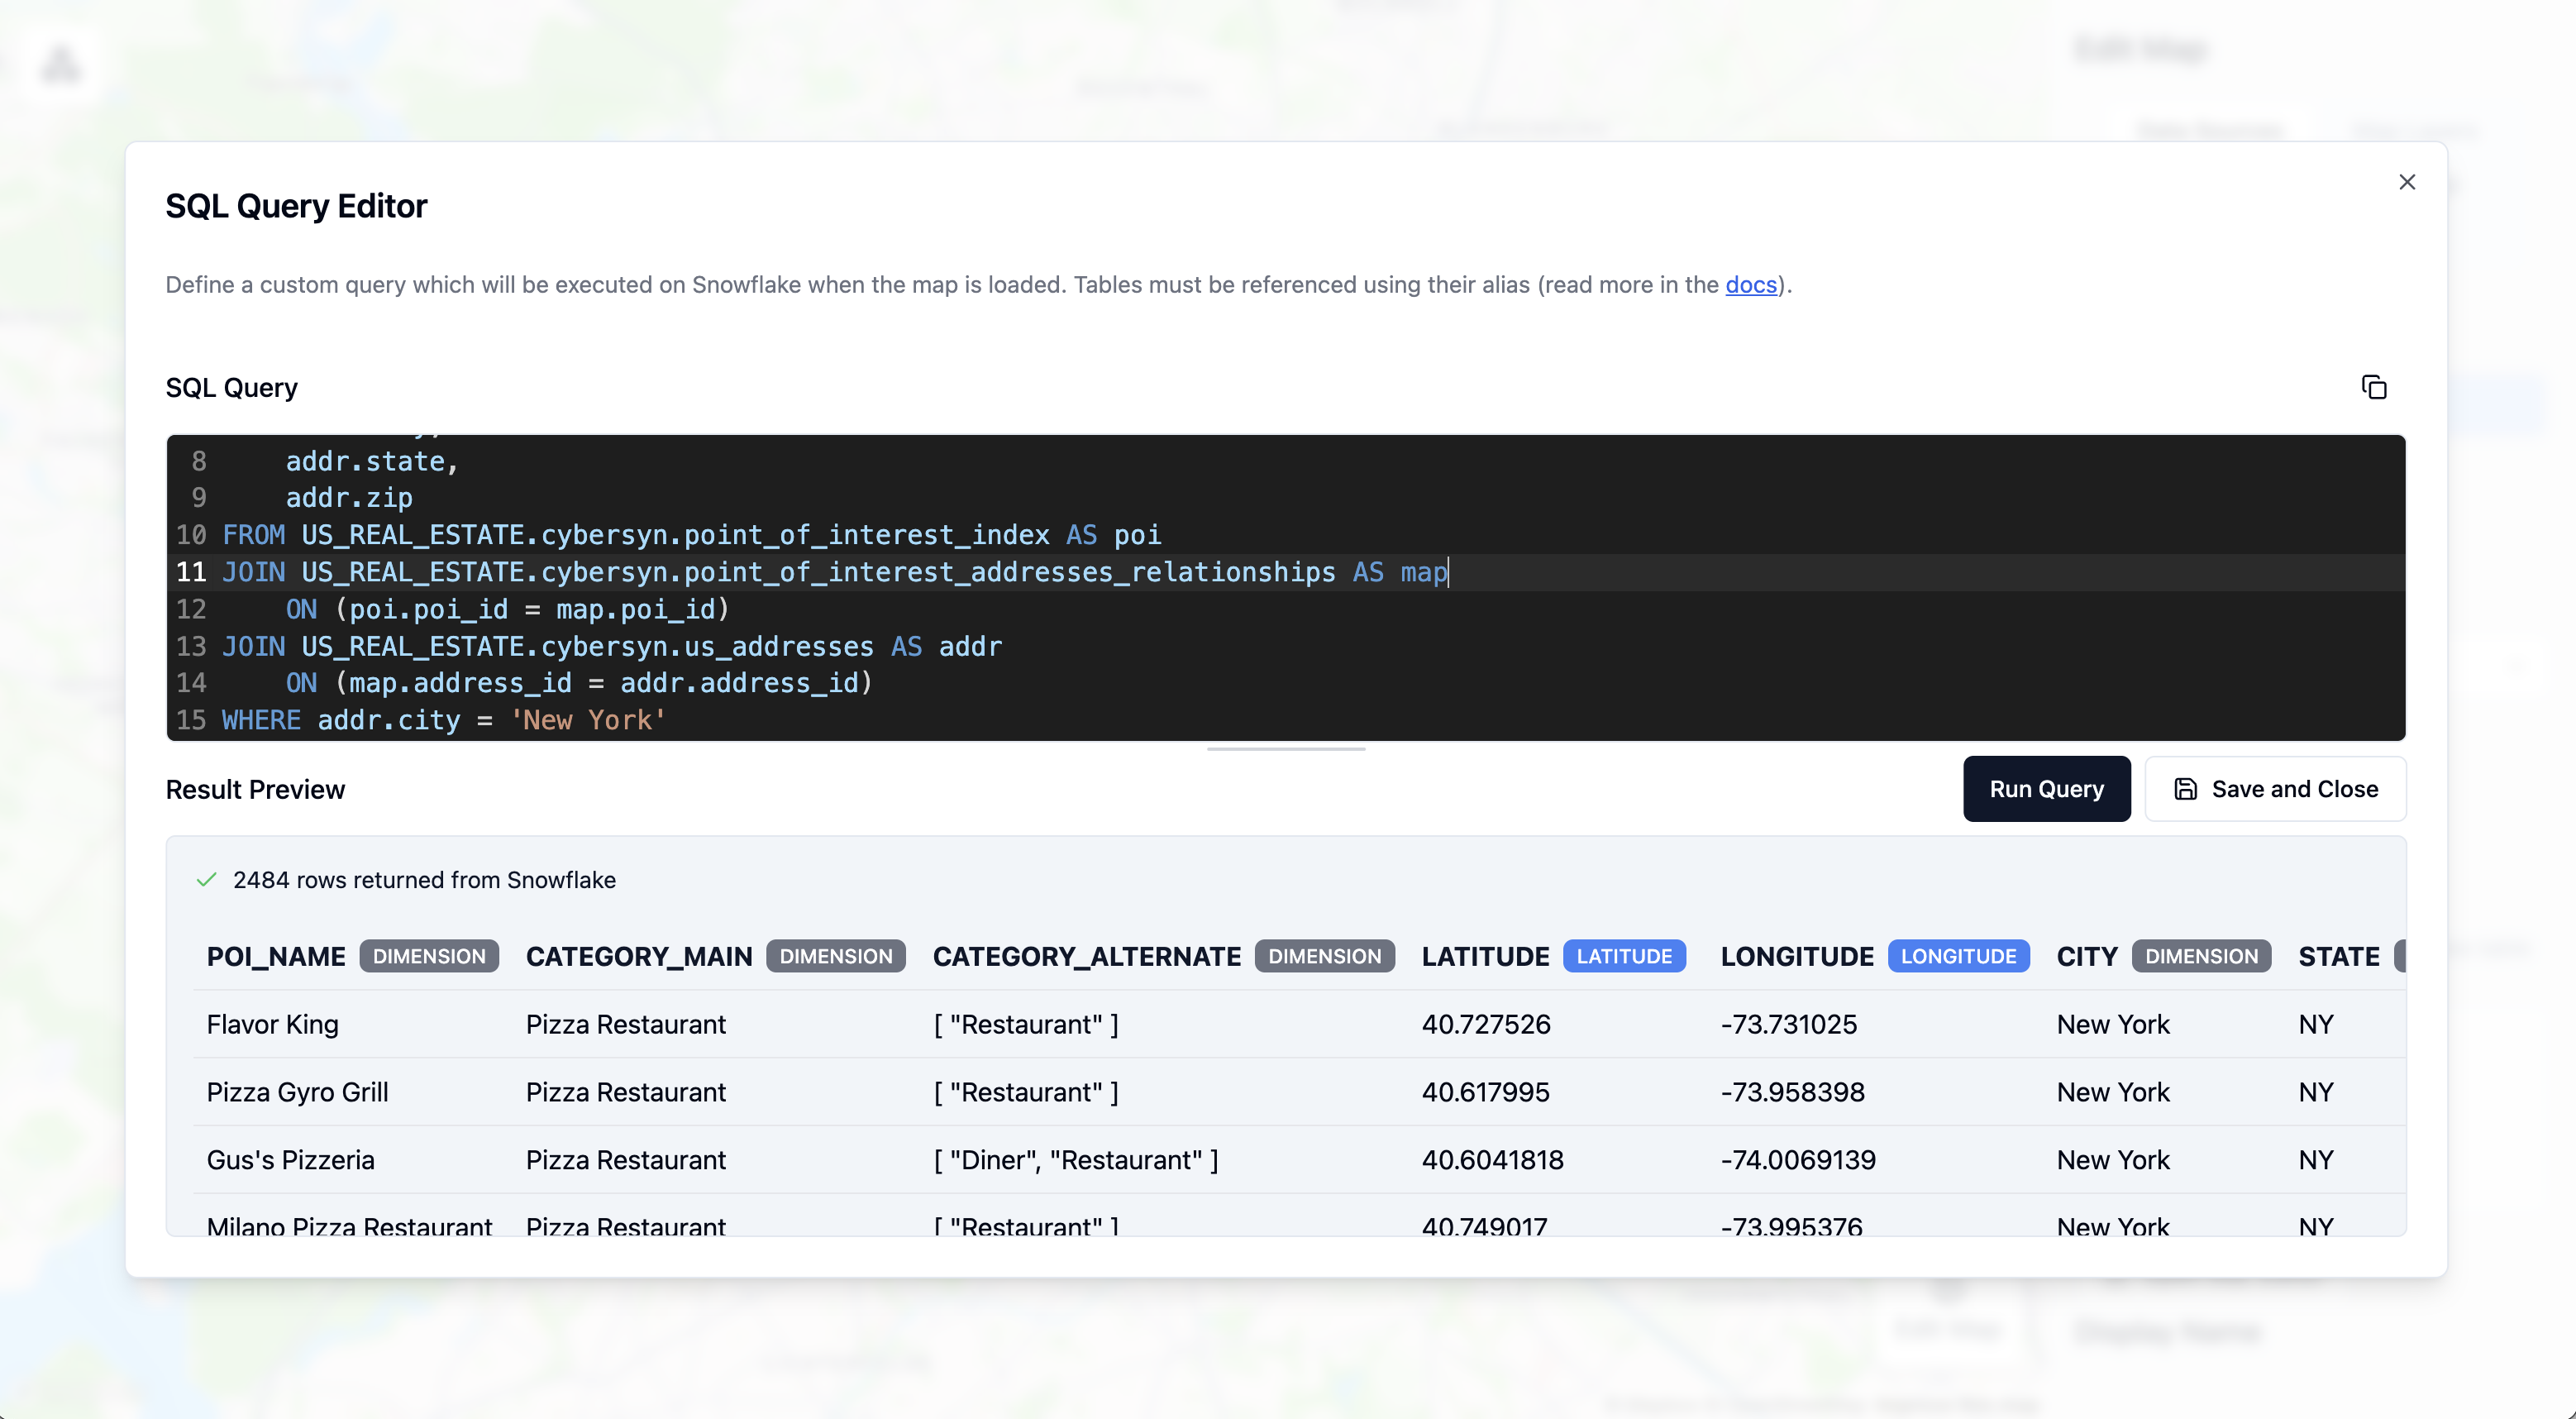Select longitude value -73.958398

[1792, 1092]
